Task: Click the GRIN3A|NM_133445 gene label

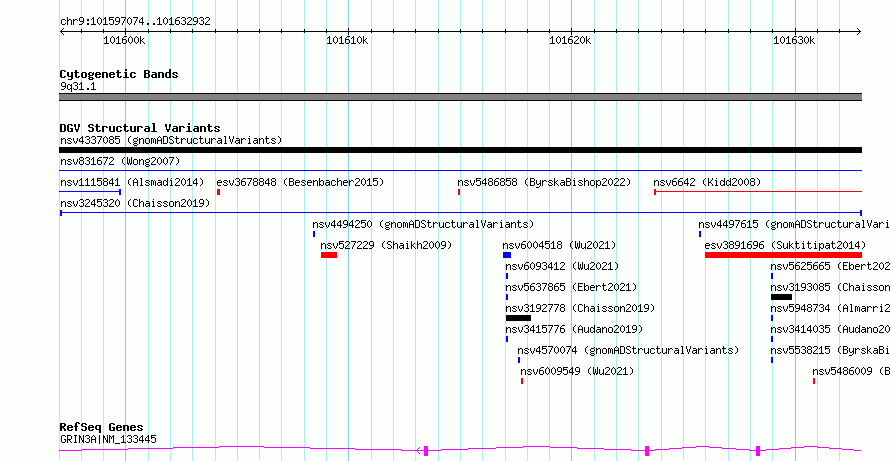Action: click(108, 439)
